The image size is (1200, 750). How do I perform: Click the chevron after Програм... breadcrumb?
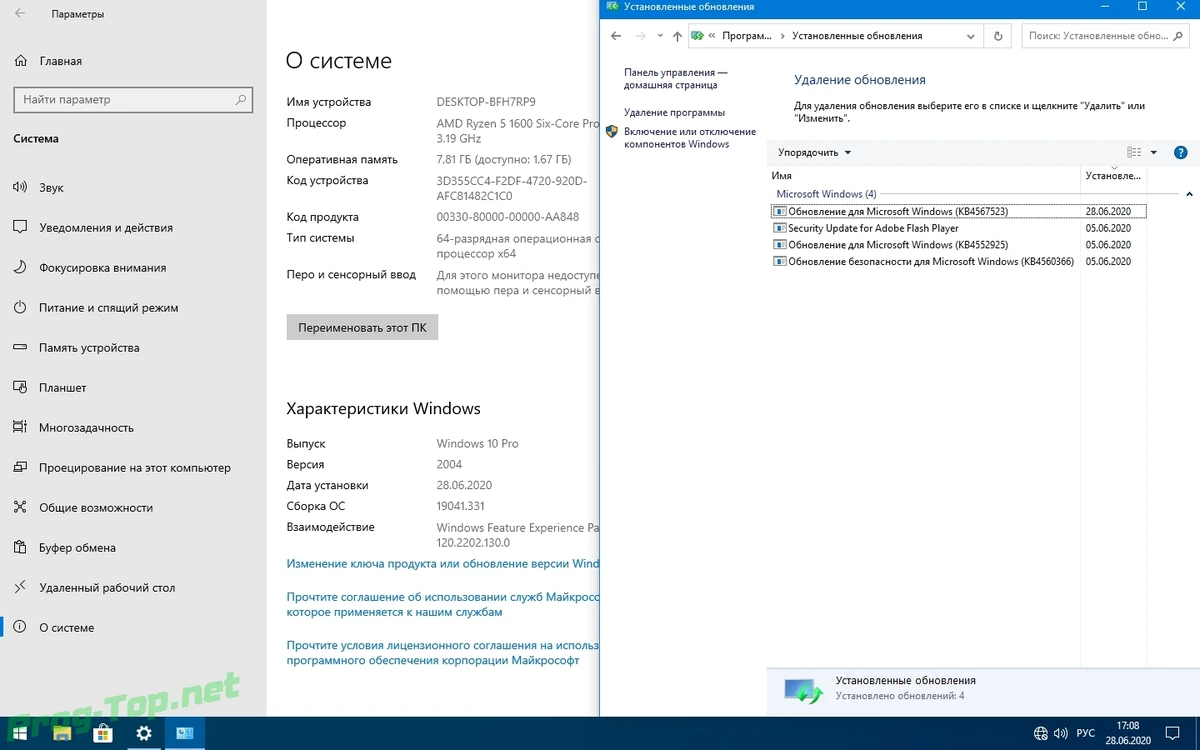[782, 36]
